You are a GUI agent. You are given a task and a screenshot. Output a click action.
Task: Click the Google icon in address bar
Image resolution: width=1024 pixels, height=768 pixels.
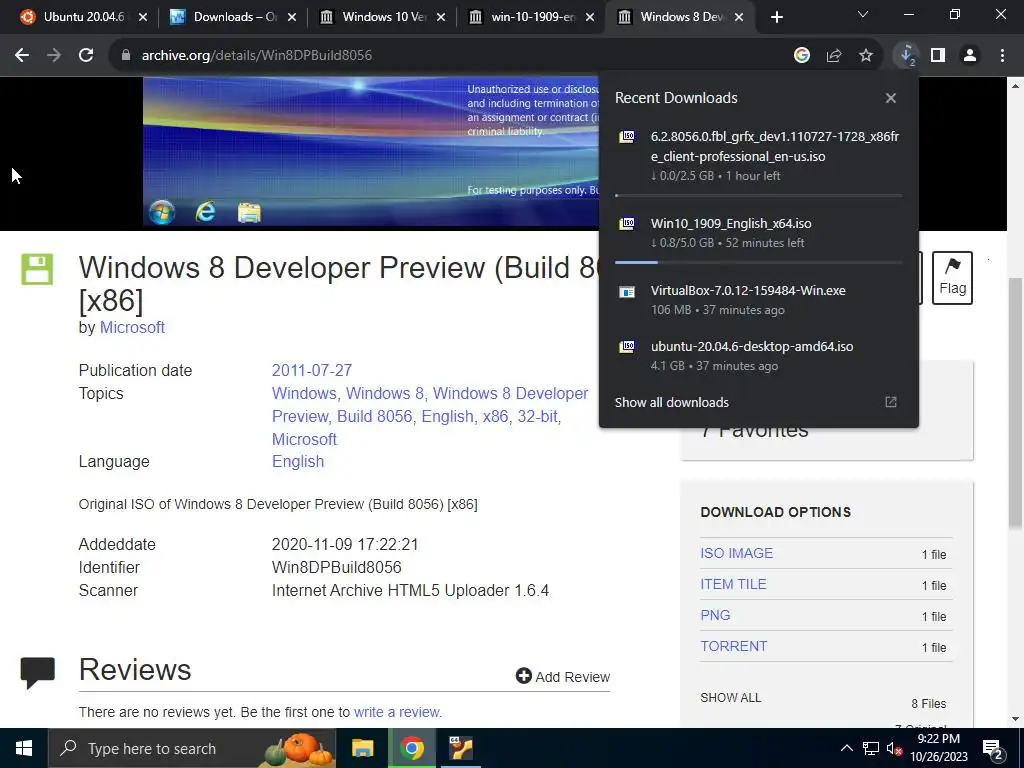[x=802, y=56]
